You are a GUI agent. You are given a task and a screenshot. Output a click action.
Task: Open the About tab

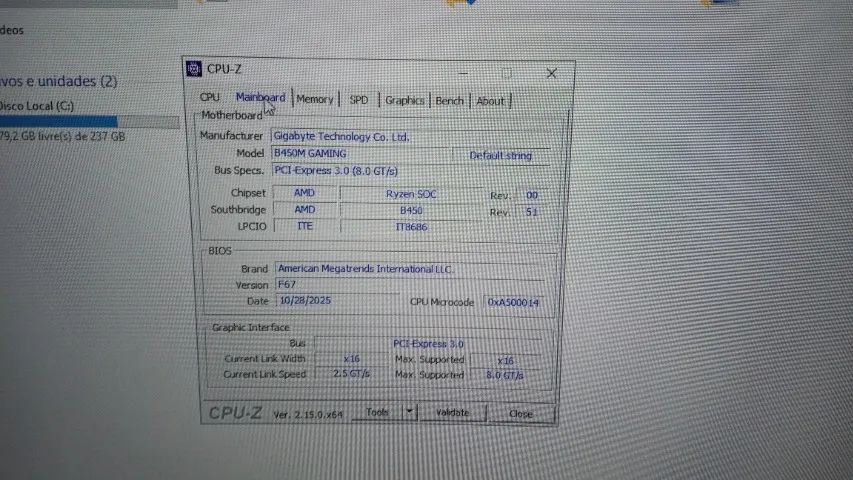point(490,101)
